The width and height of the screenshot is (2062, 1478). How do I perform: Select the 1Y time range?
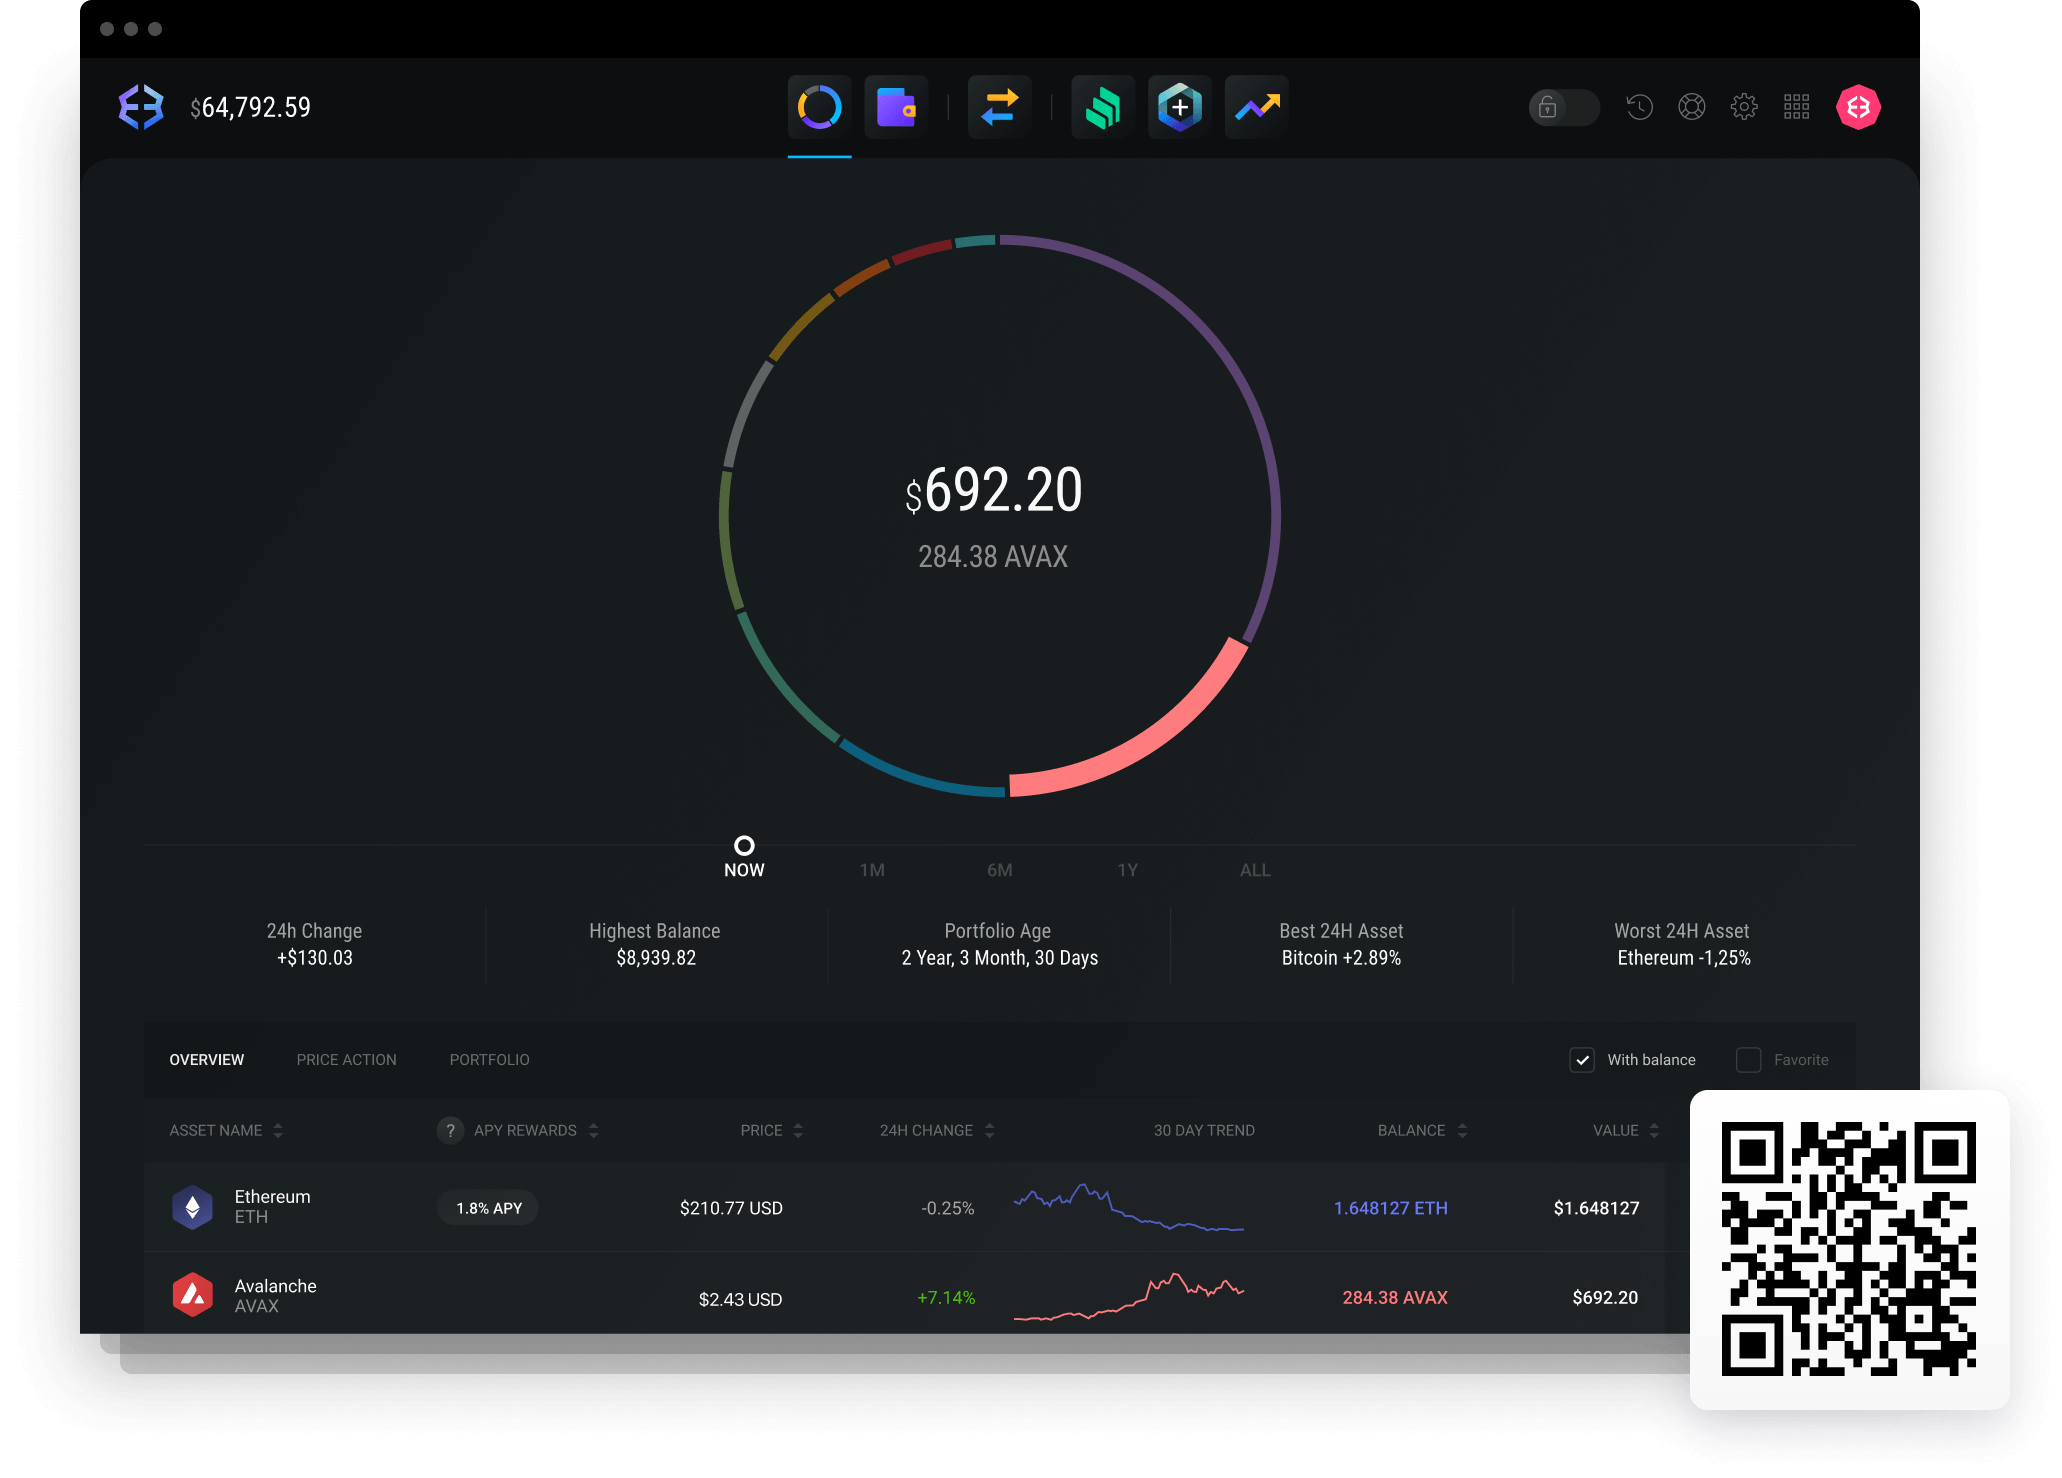(x=1128, y=870)
